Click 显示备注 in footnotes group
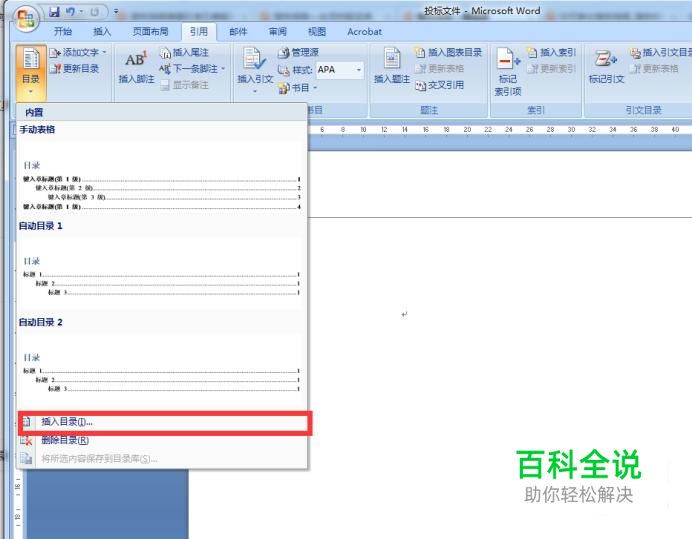Screen dimensions: 692x539 (x=184, y=85)
